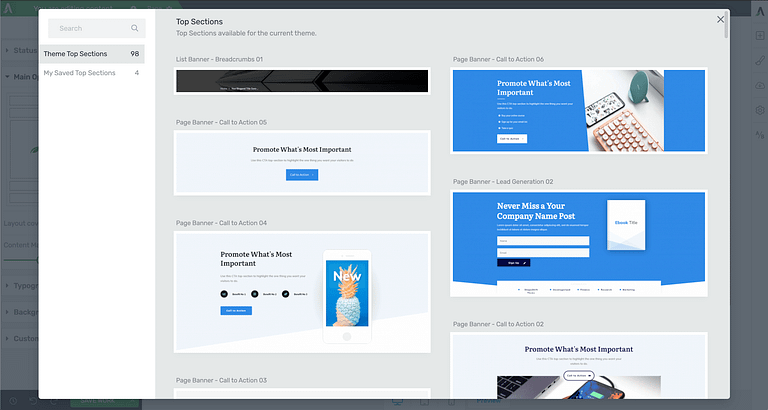The image size is (768, 410).
Task: Choose List Banner Breadcrumbs 01 template
Action: (302, 81)
